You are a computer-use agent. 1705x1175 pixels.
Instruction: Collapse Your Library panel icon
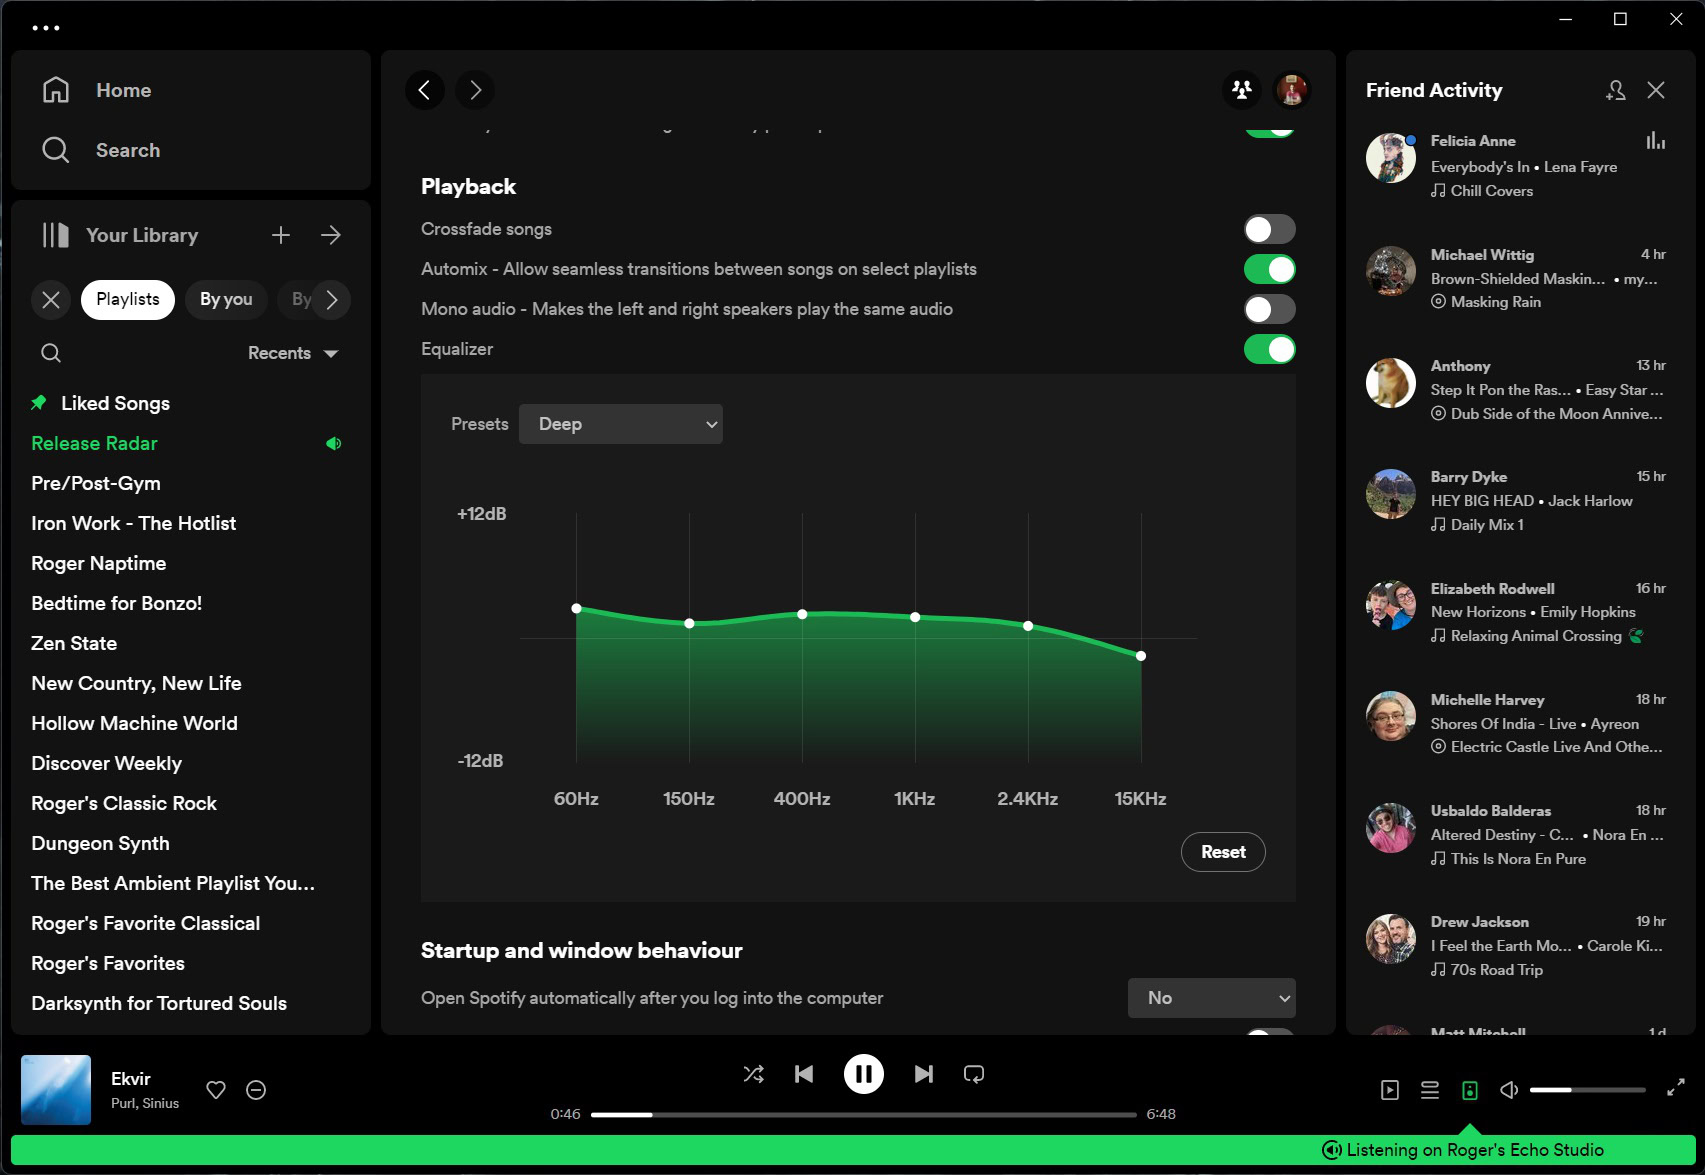coord(56,235)
